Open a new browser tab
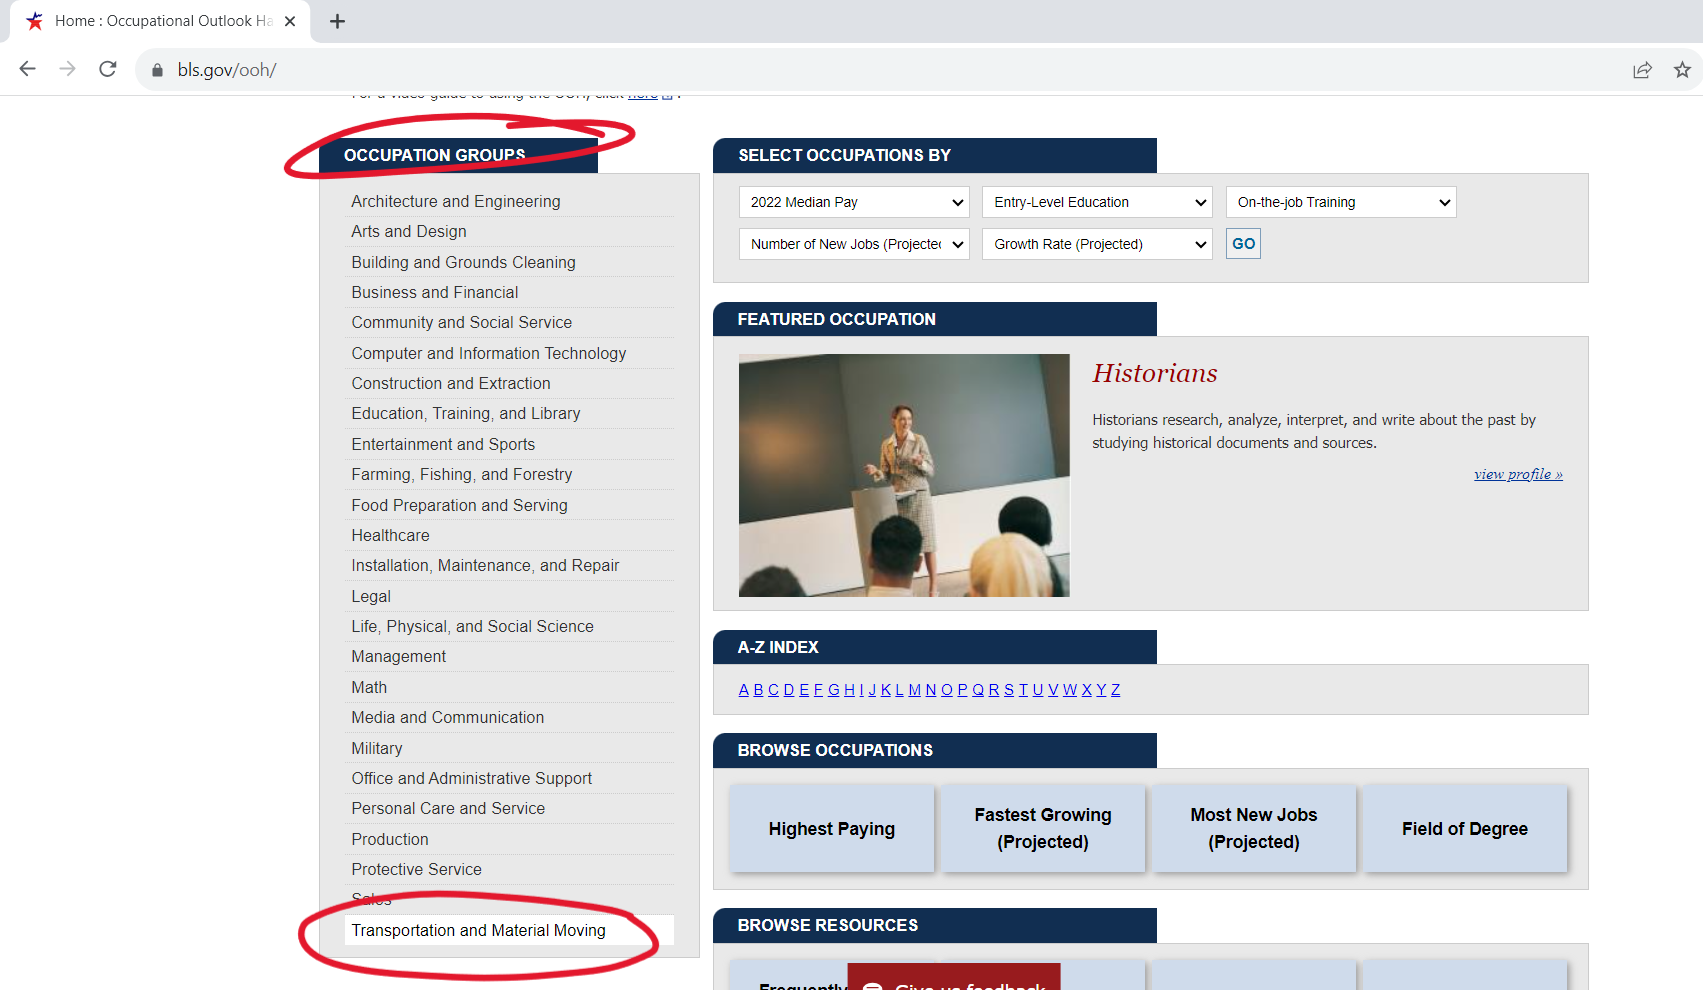Screen dimensions: 1703x990 [337, 21]
